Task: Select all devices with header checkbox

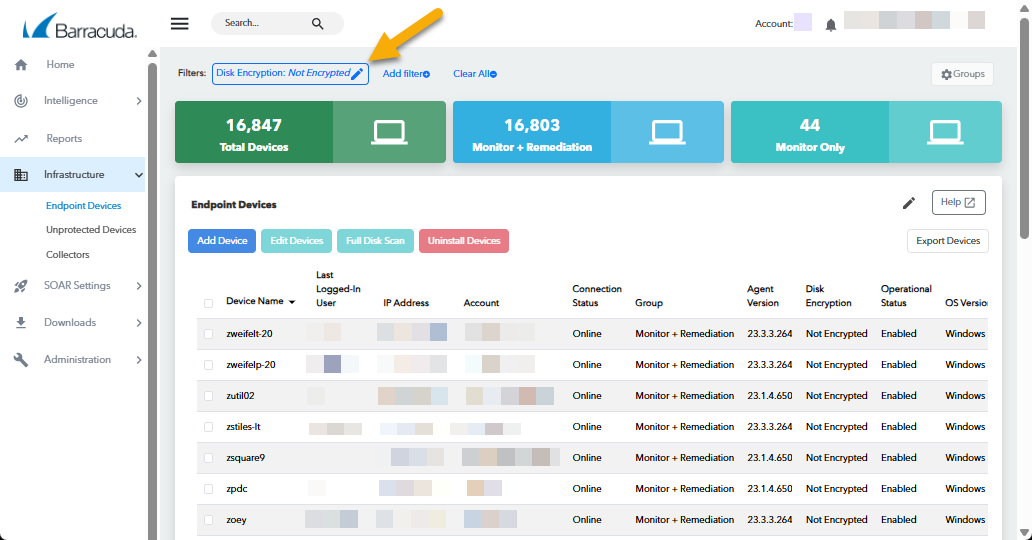Action: [x=208, y=303]
